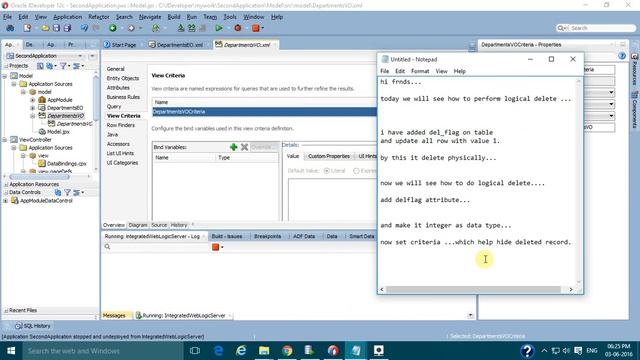This screenshot has height=360, width=640.
Task: Open Edge browser from the taskbar
Action: point(218,351)
